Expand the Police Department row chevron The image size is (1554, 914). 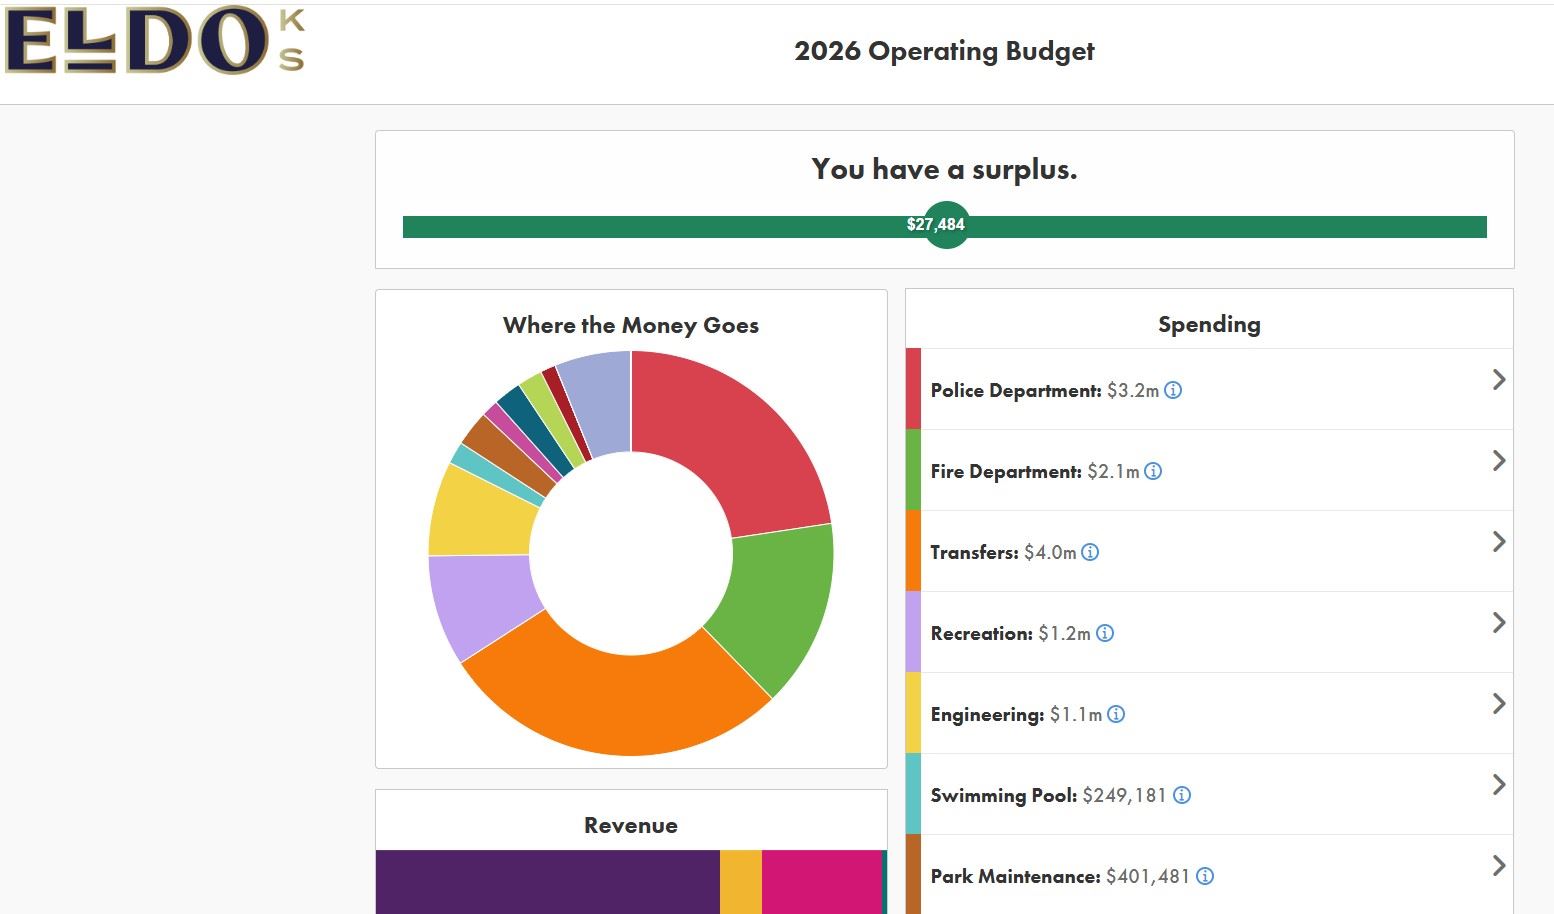click(x=1498, y=379)
